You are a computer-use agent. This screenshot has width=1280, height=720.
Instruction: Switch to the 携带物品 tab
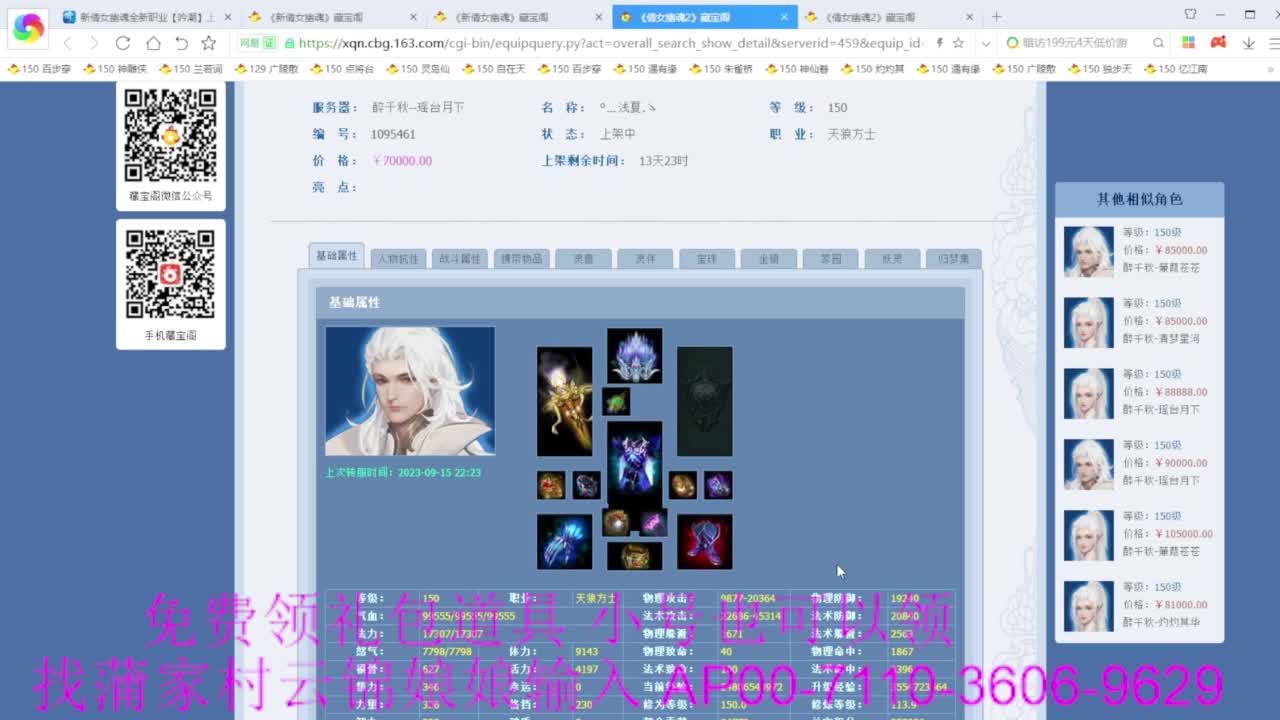[x=521, y=258]
